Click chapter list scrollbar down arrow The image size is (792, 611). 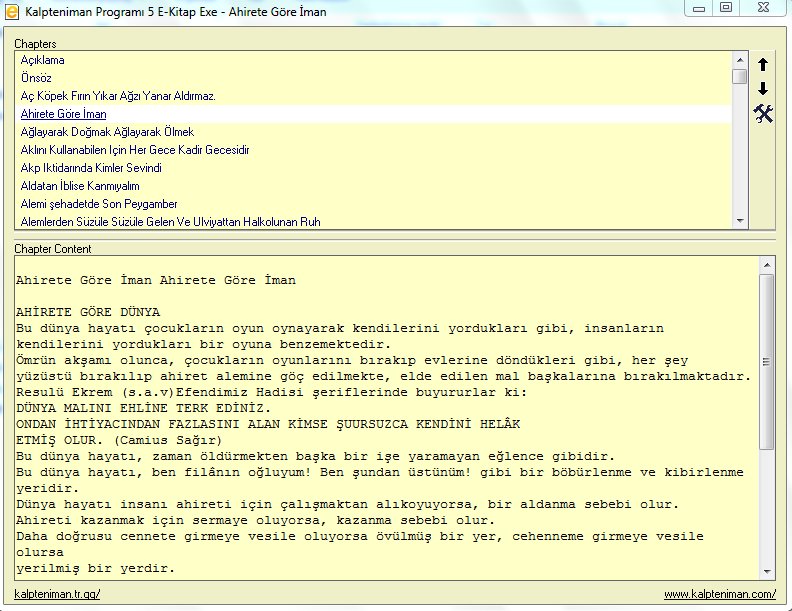pyautogui.click(x=740, y=221)
